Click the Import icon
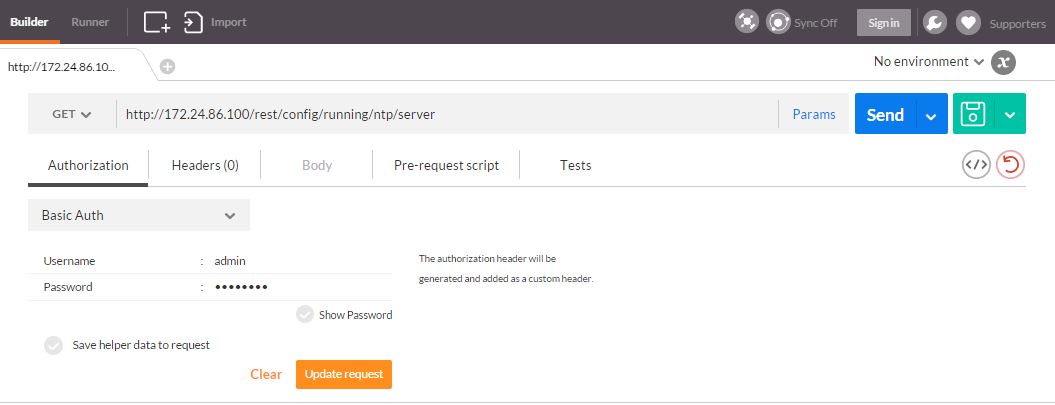 point(194,22)
